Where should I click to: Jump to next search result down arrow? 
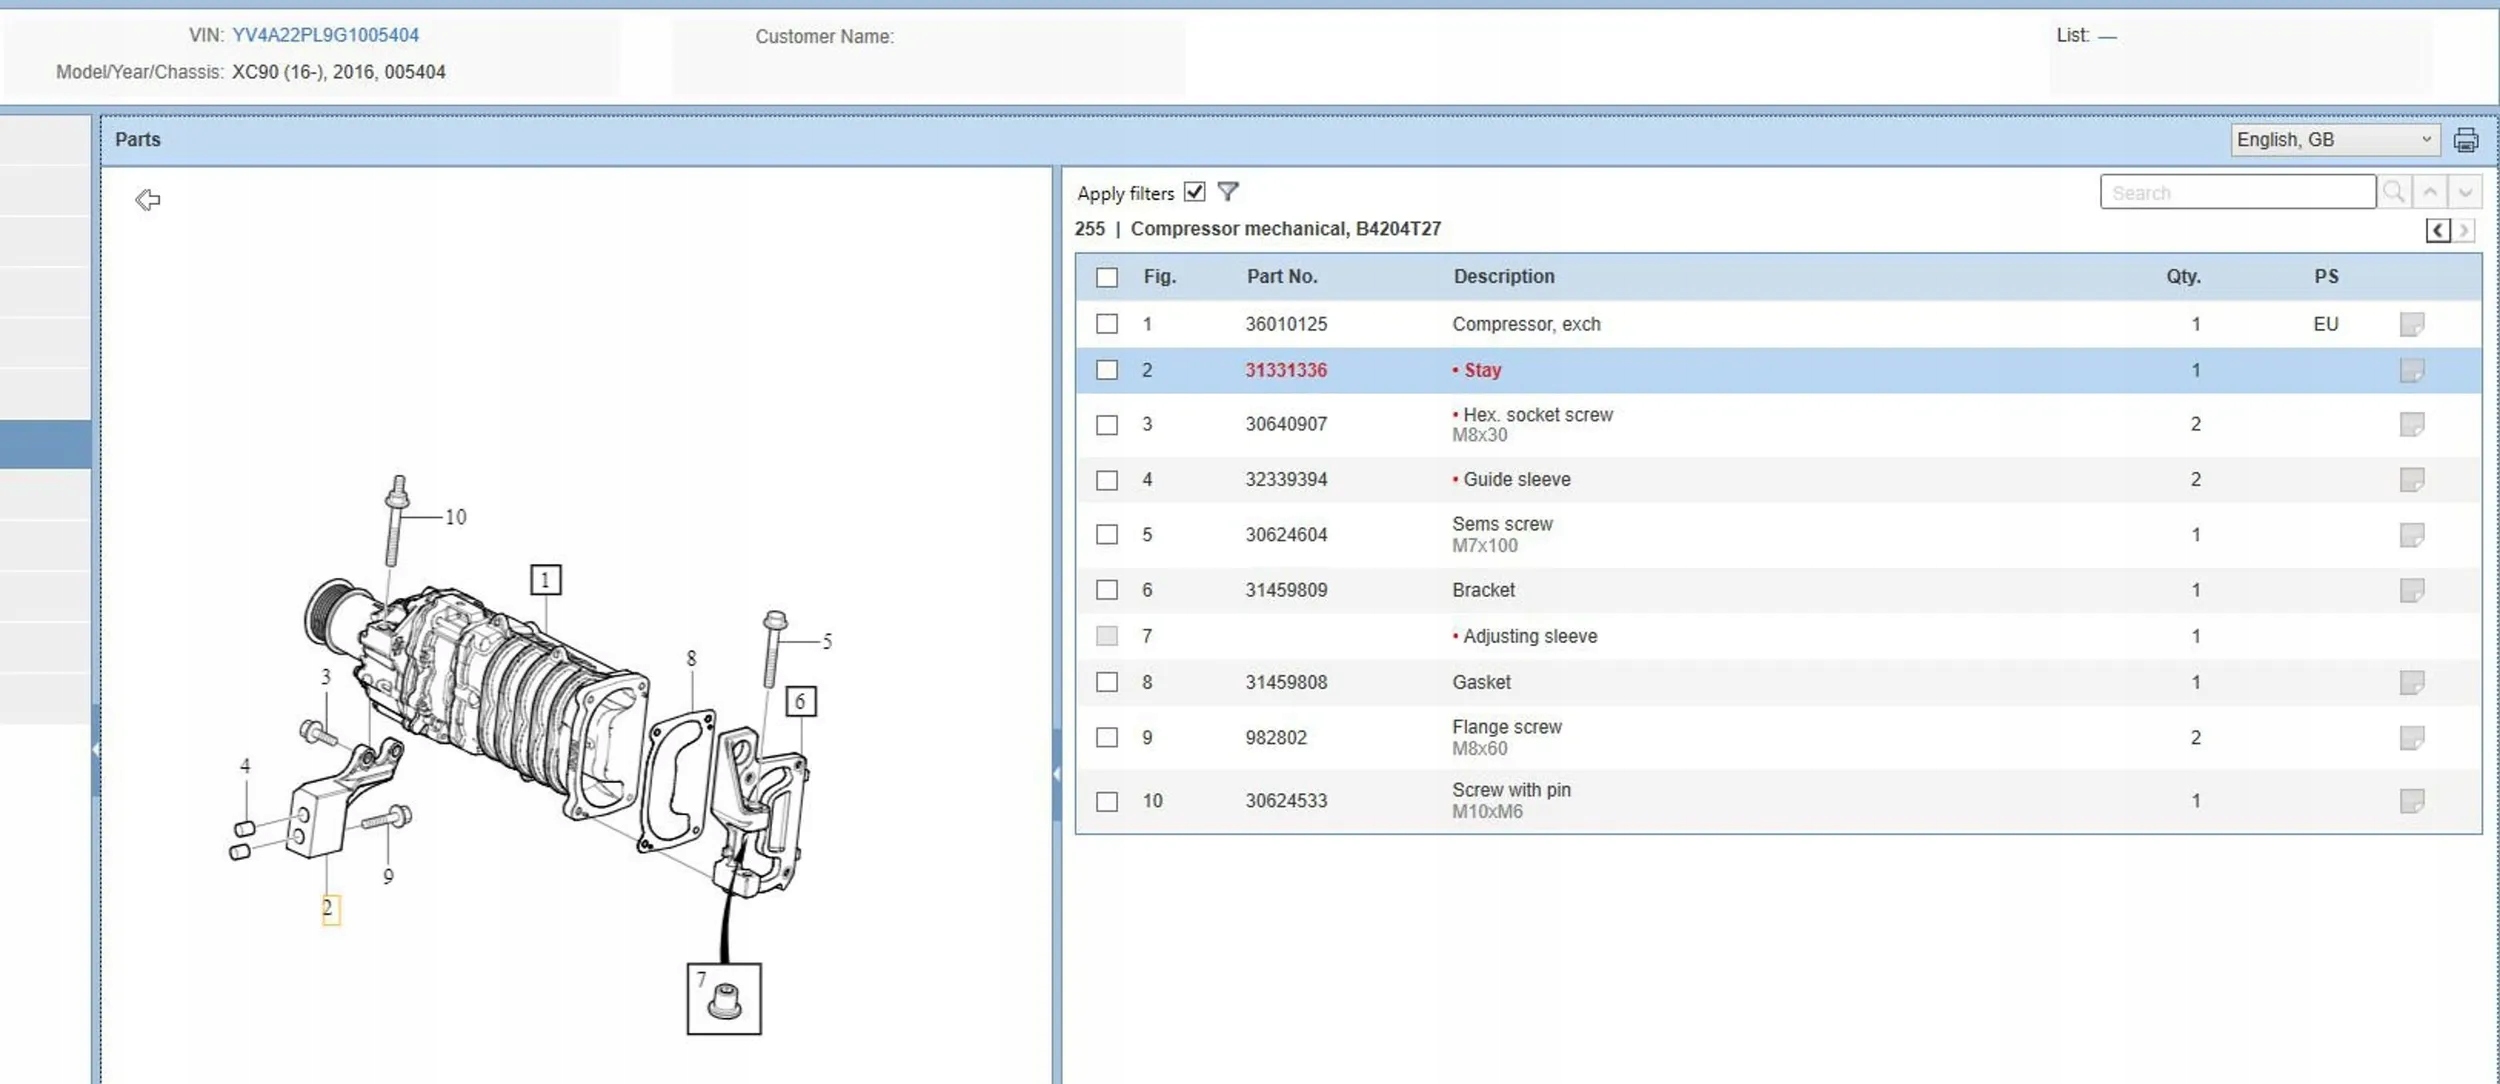point(2465,192)
